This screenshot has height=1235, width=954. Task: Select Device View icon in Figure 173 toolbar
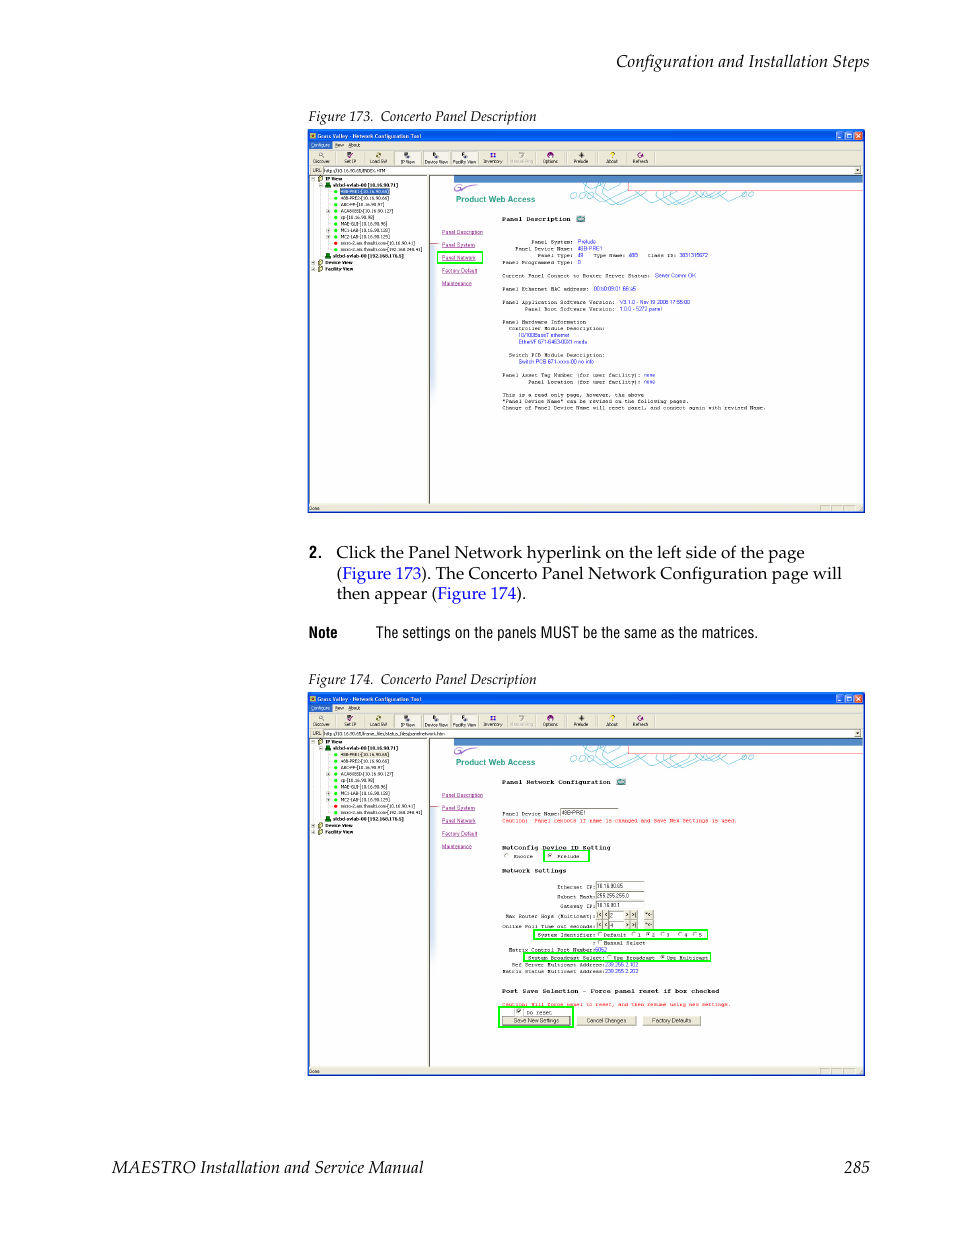(x=436, y=158)
